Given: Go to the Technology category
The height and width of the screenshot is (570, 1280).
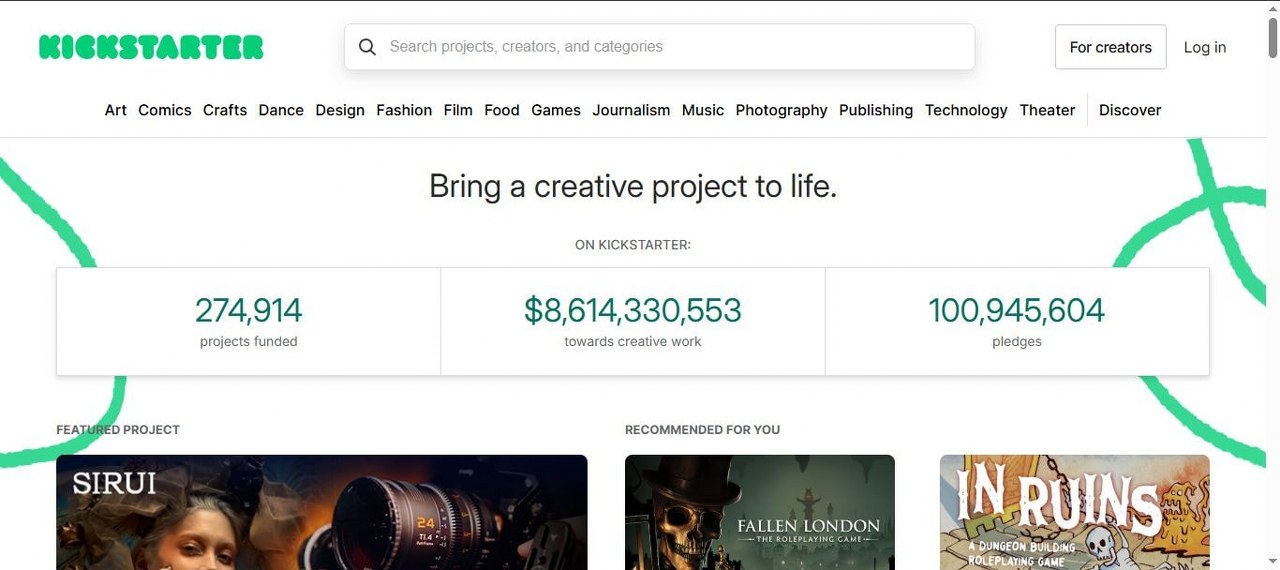Looking at the screenshot, I should 966,110.
